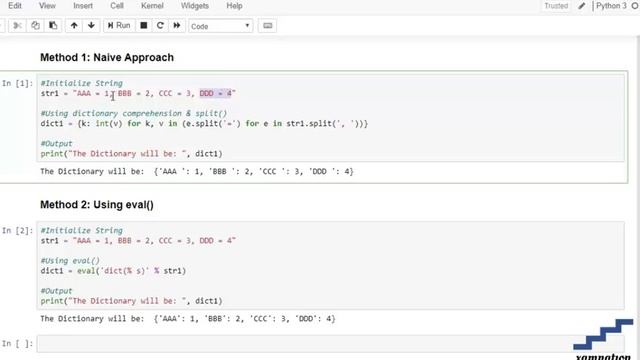Click the output of cell 2
640x360 pixels.
[x=188, y=319]
